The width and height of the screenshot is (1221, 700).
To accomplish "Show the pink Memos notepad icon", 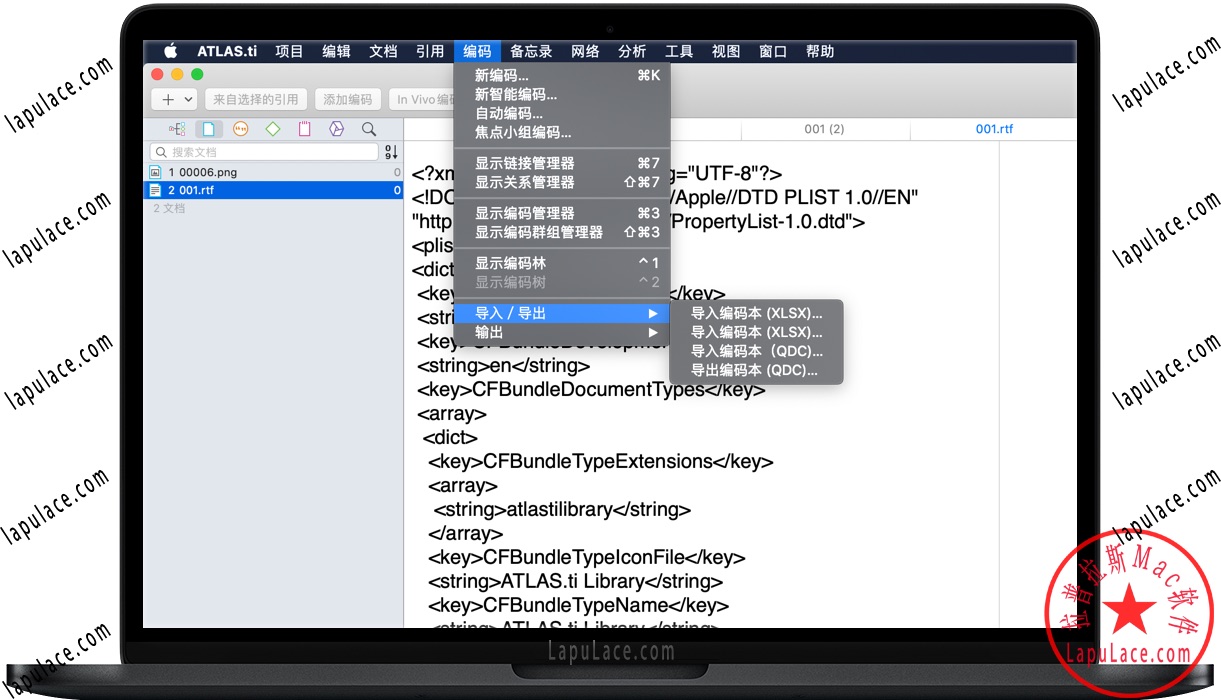I will tap(305, 129).
